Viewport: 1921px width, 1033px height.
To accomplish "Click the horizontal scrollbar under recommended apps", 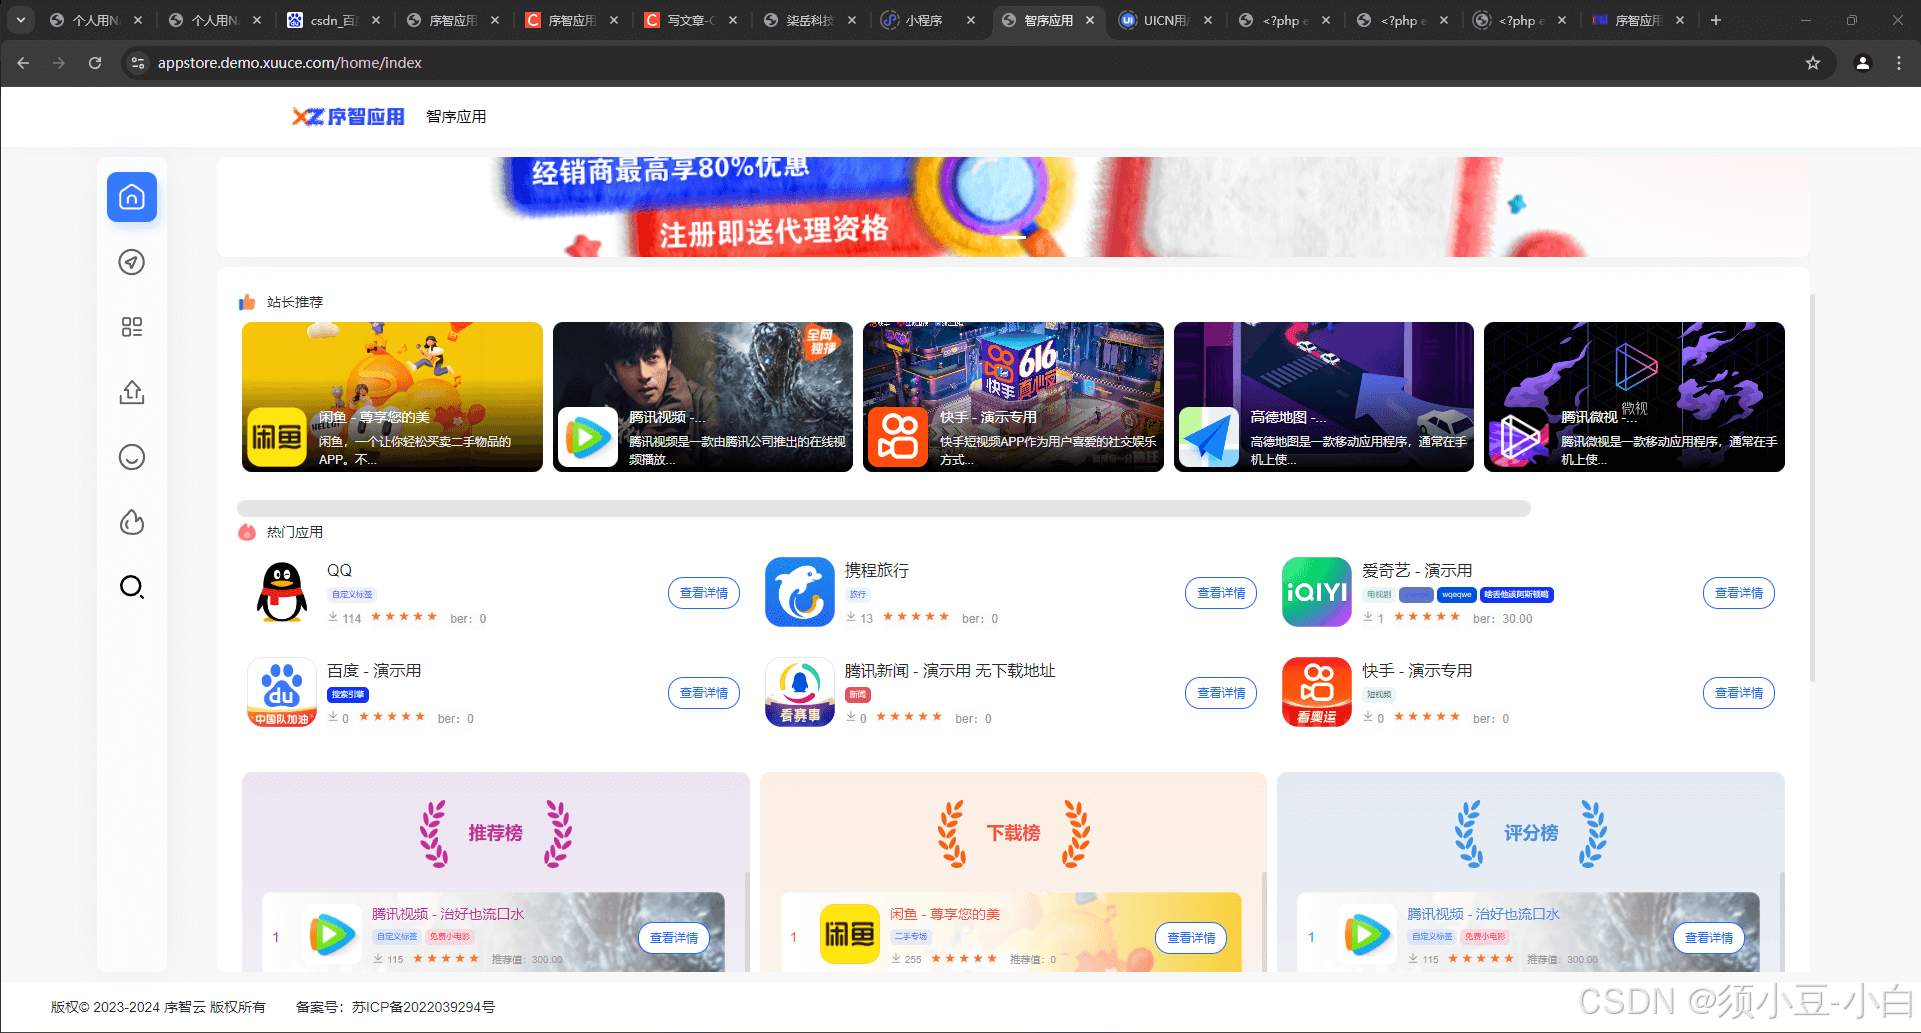I will tap(883, 508).
